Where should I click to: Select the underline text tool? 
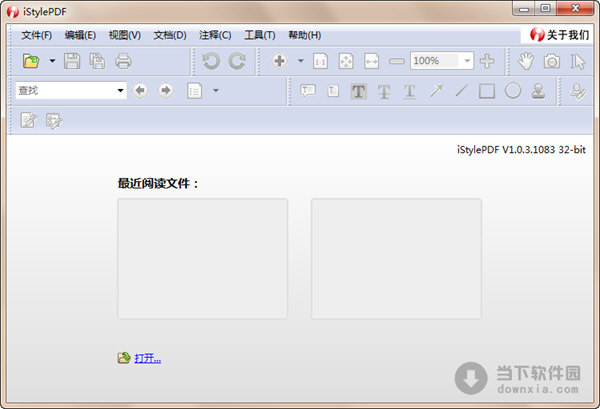[x=409, y=91]
